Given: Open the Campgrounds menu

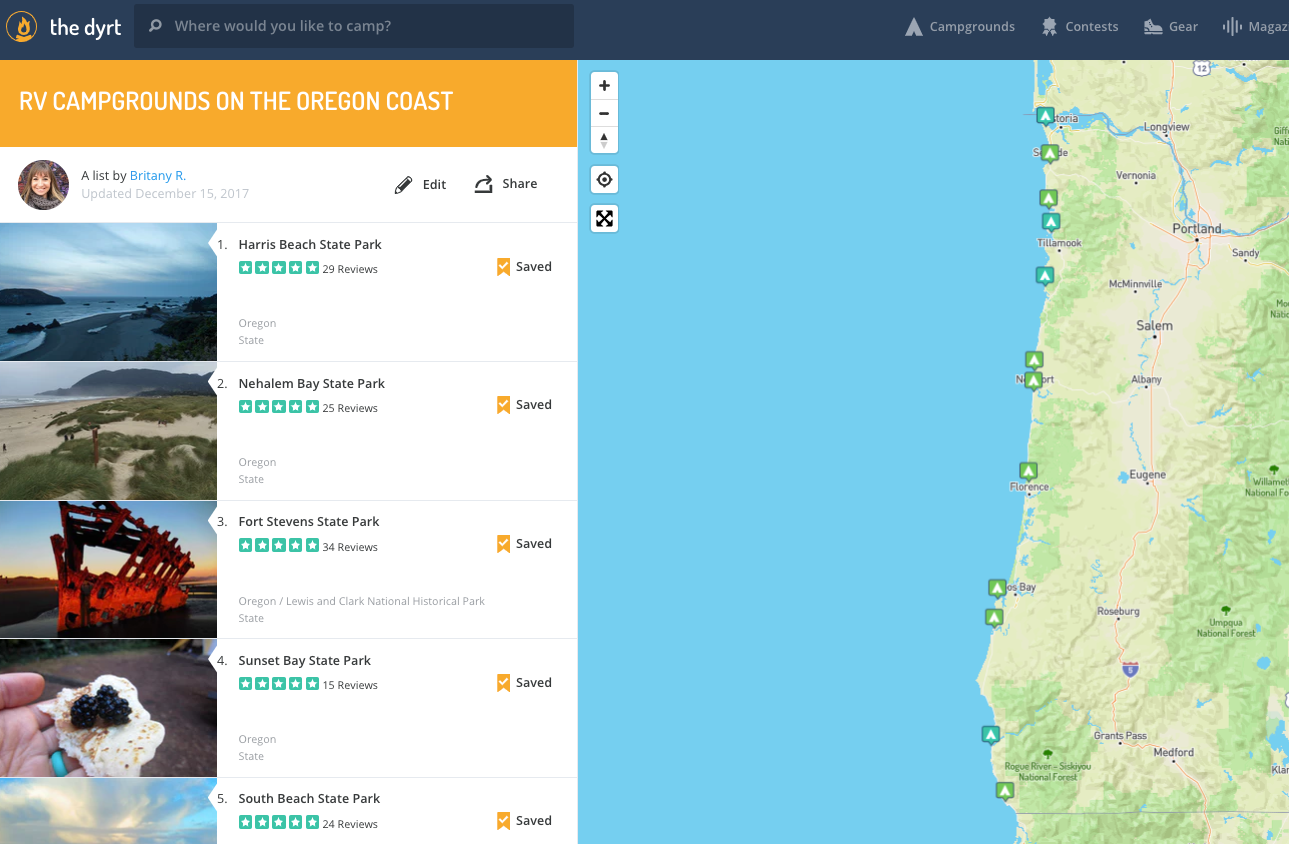Looking at the screenshot, I should tap(960, 27).
